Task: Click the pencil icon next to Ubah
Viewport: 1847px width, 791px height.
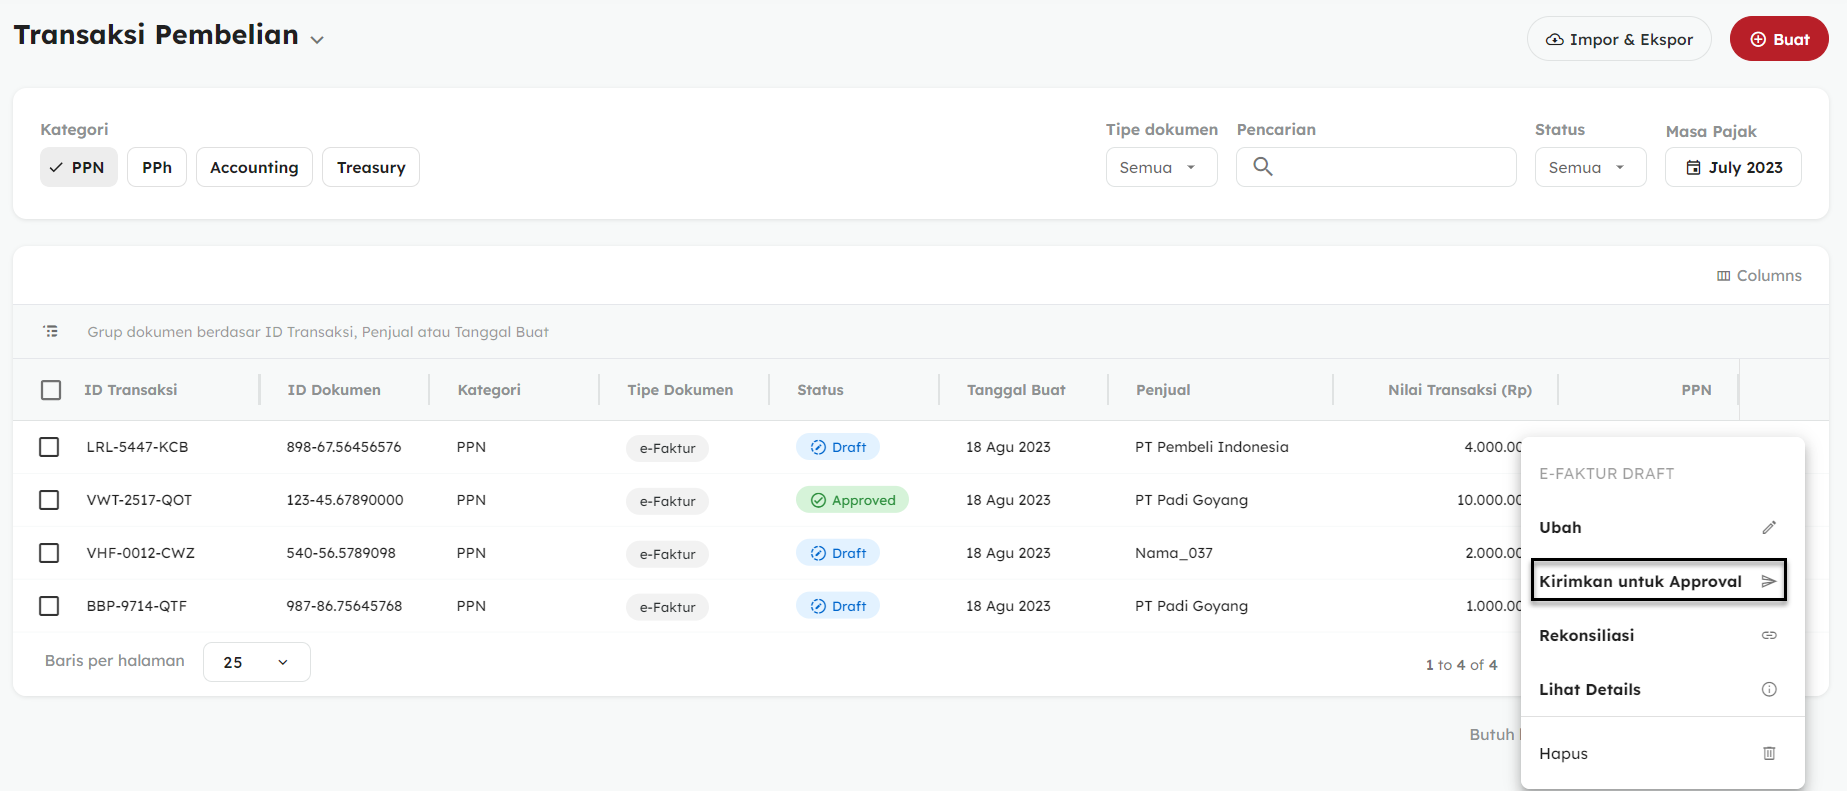Action: (1768, 527)
